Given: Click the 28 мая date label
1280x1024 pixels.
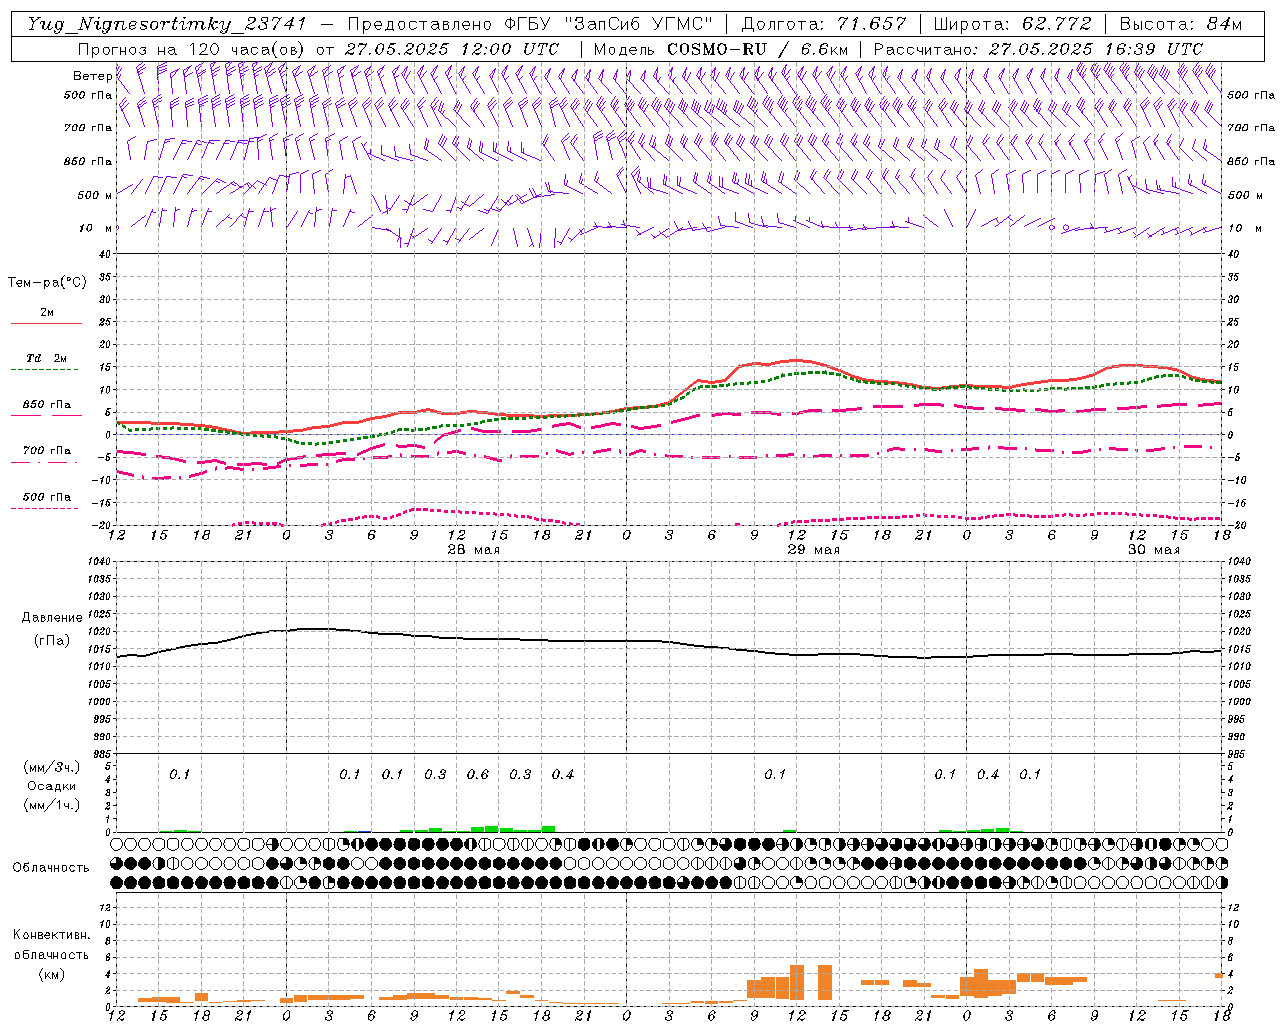Looking at the screenshot, I should (473, 550).
